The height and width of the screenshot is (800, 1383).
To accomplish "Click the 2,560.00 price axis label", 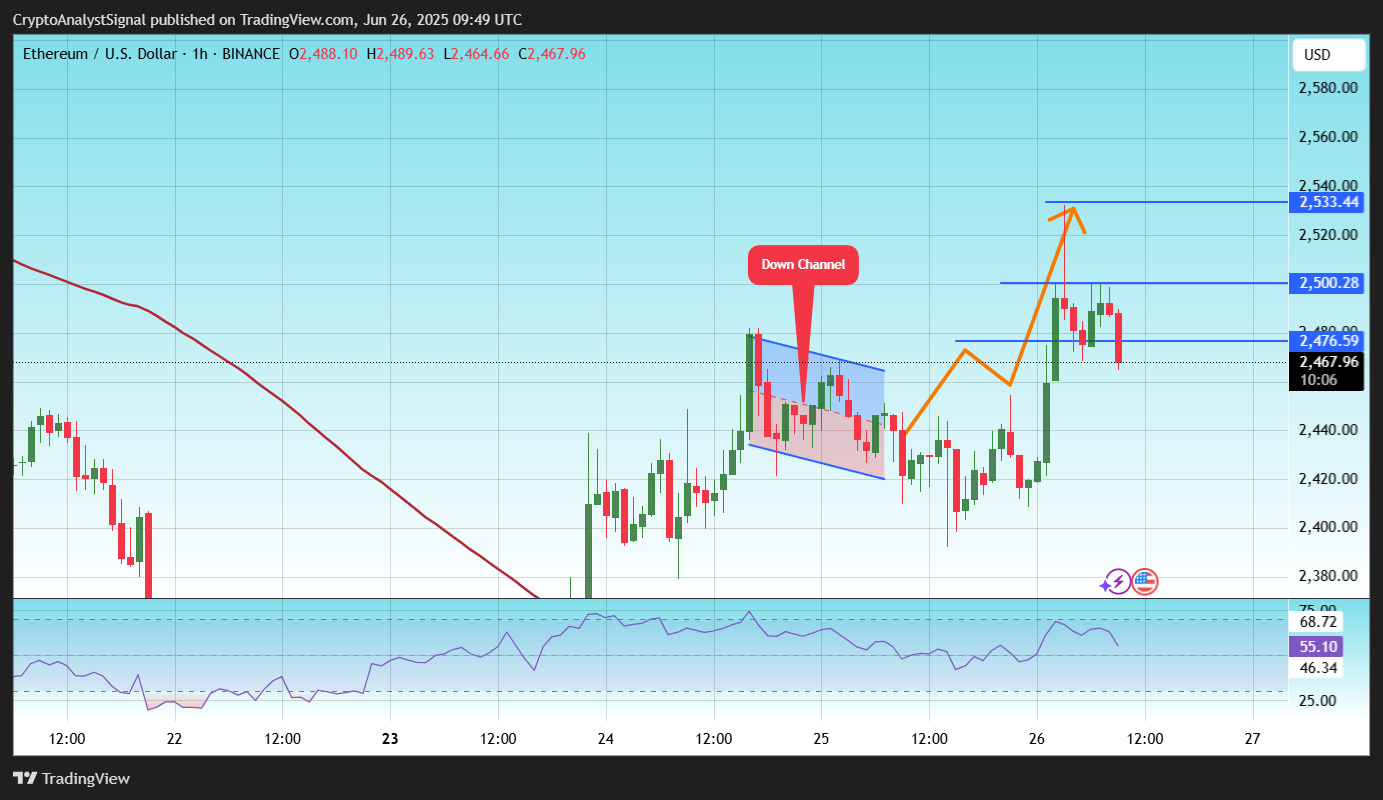I will pos(1329,137).
